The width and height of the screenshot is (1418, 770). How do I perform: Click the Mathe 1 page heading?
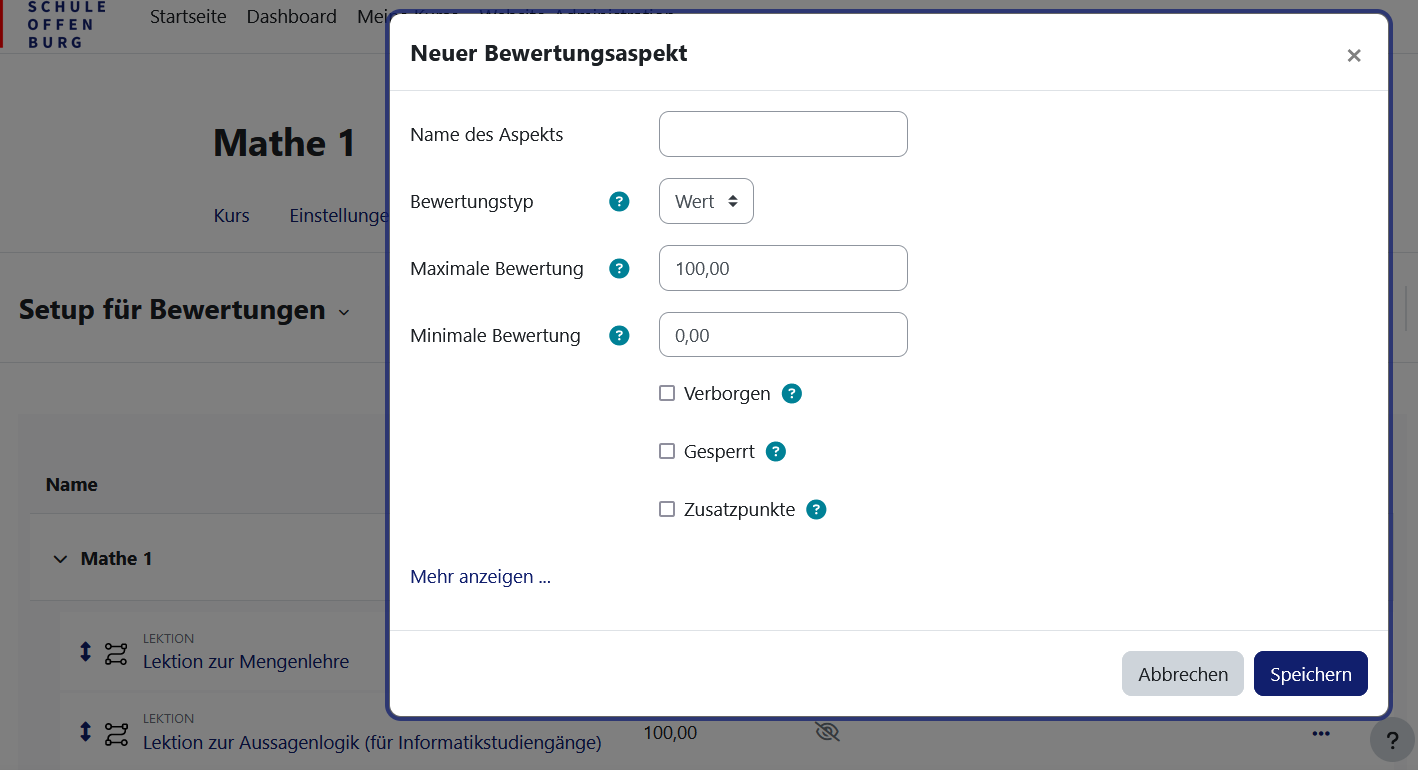[x=285, y=143]
